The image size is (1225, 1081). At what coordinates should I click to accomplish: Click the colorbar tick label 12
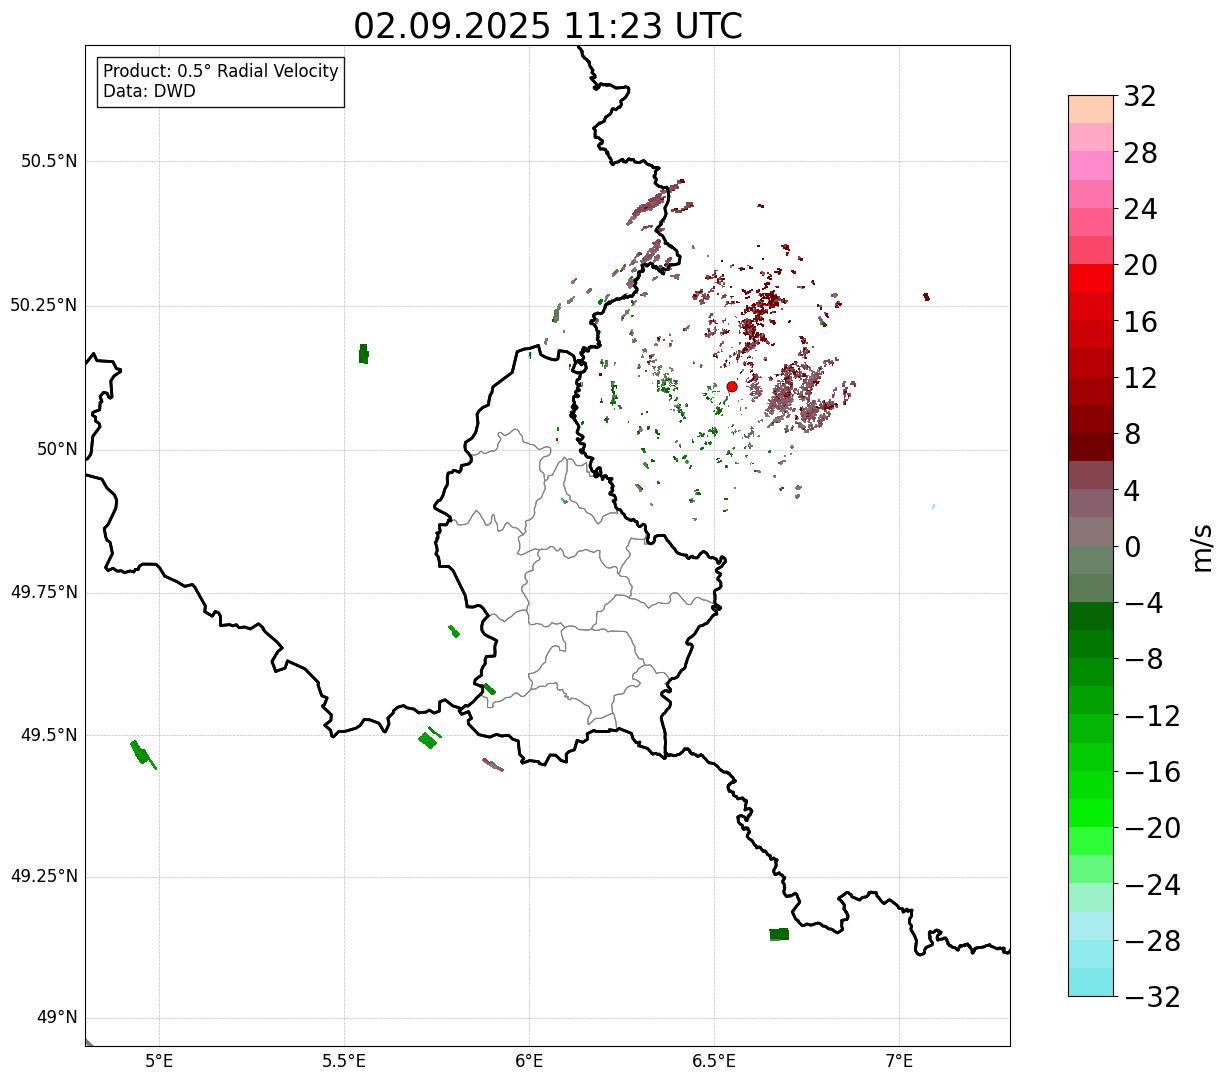[1140, 379]
